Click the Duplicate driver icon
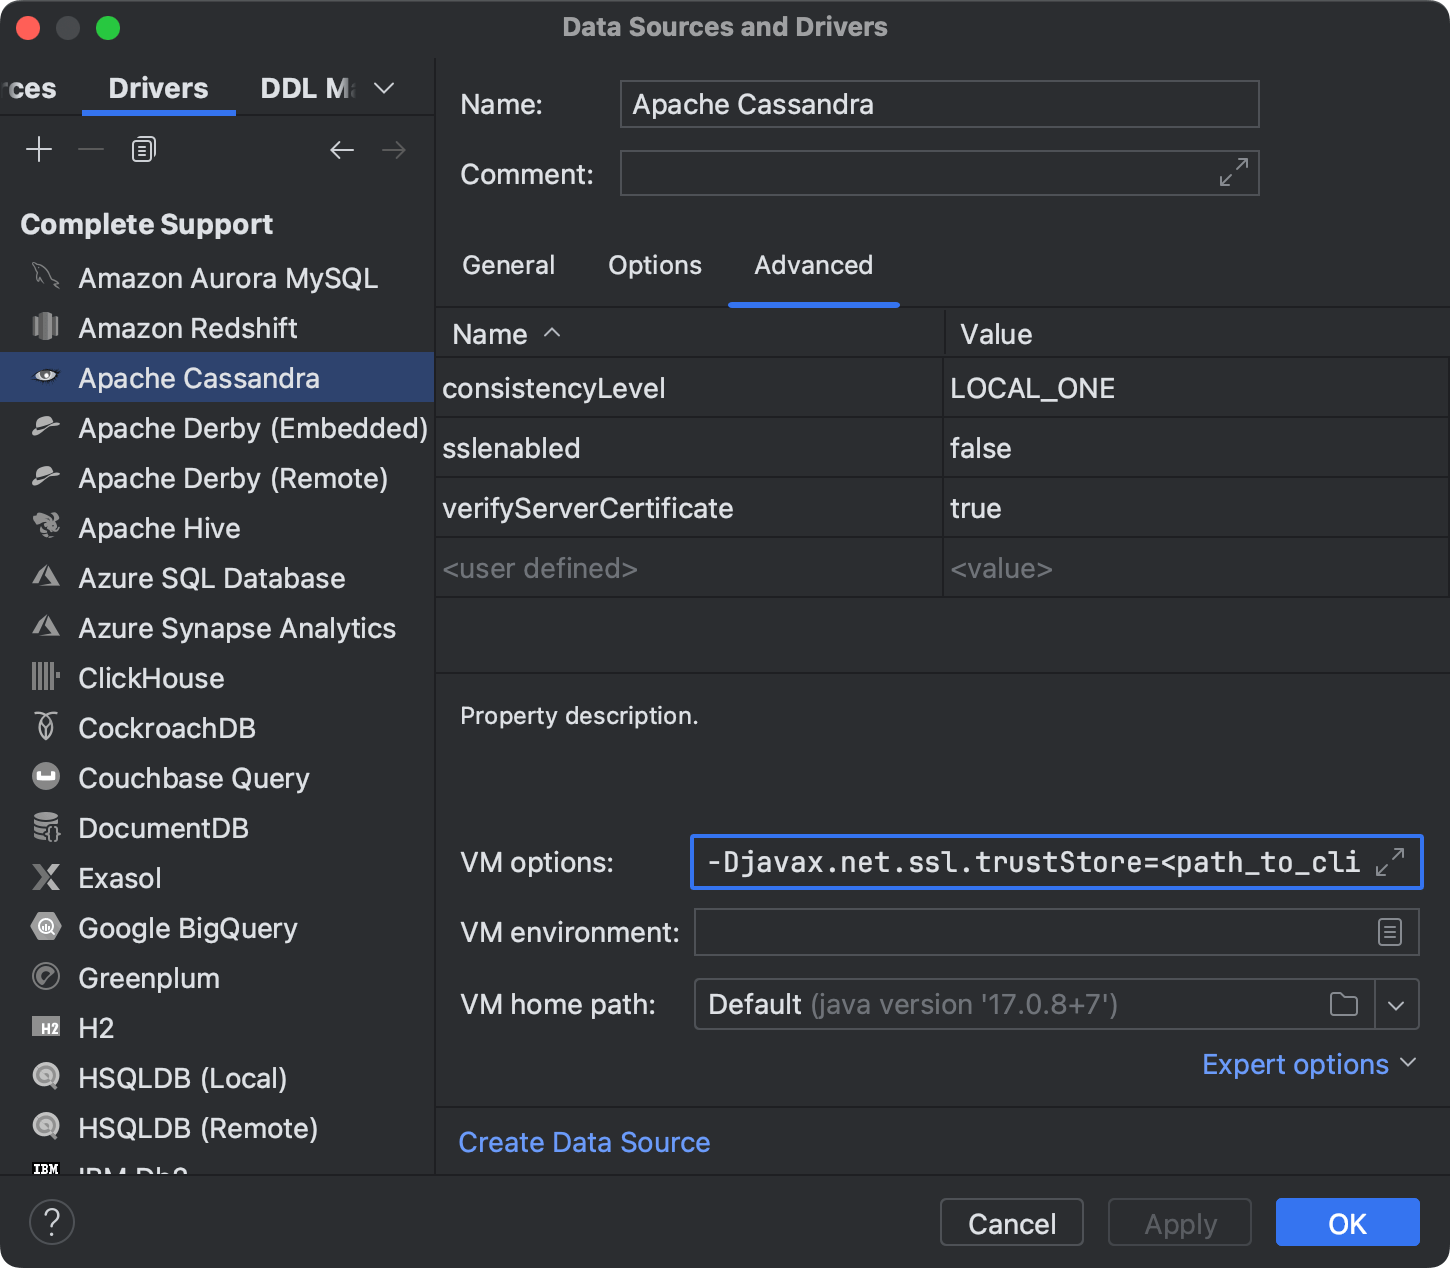This screenshot has height=1268, width=1450. coord(144,150)
